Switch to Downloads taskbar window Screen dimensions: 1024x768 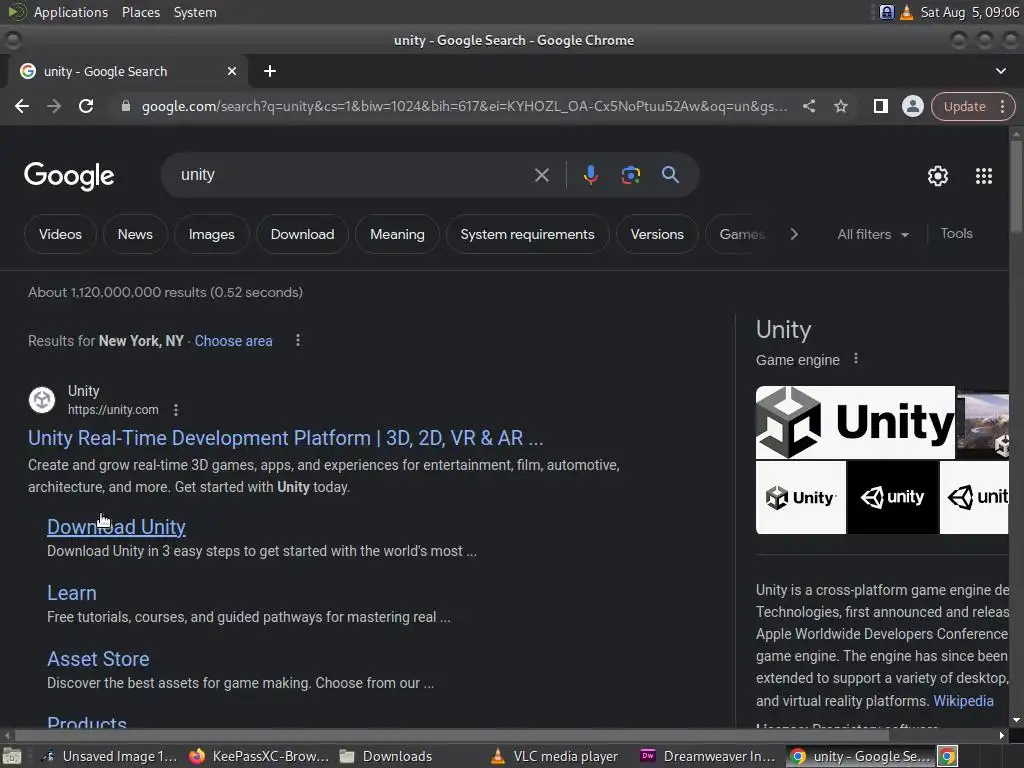[386, 756]
